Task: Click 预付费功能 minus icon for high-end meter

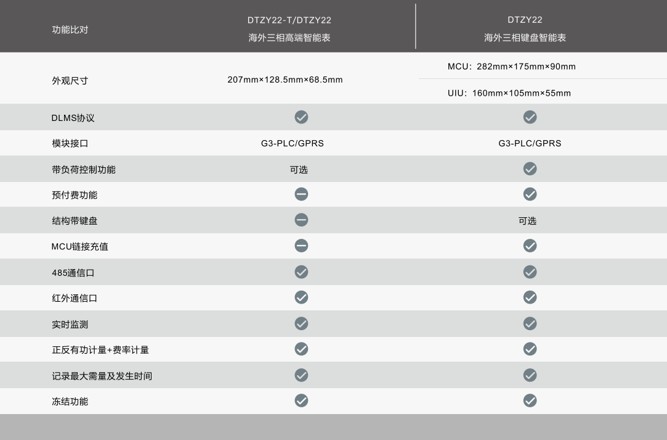Action: click(x=301, y=194)
